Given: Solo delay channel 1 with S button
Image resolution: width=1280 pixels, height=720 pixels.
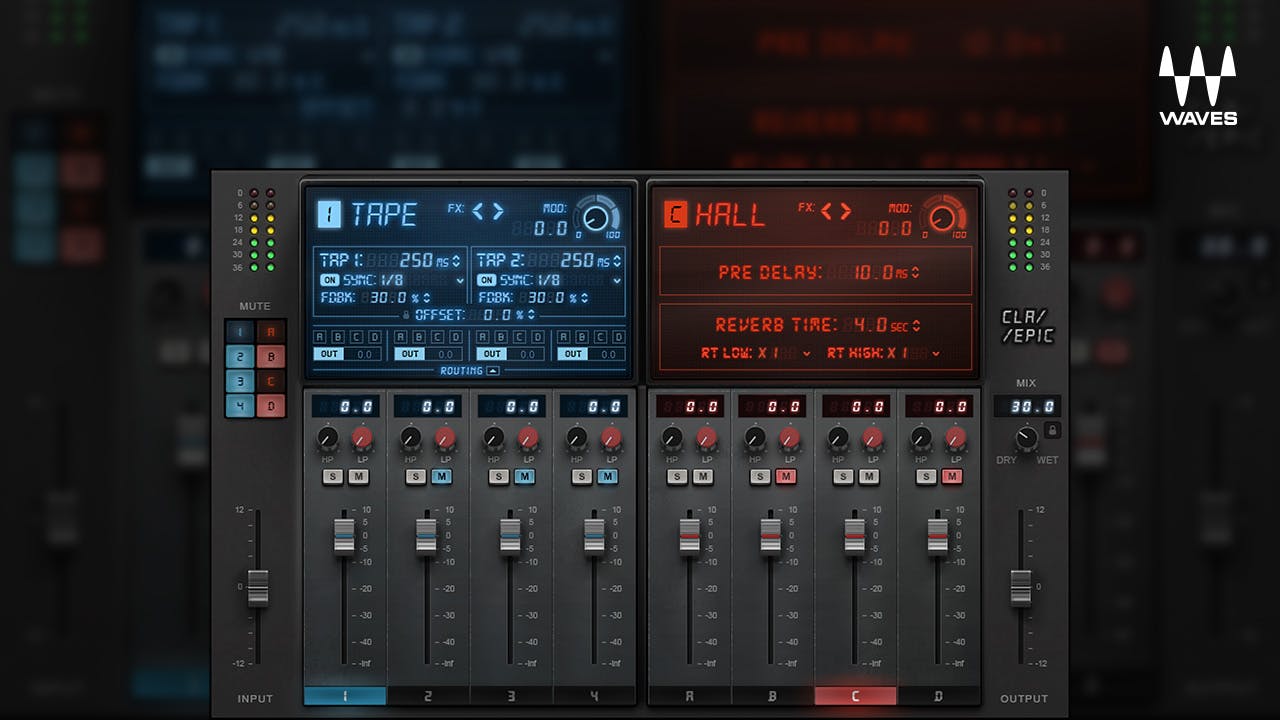Looking at the screenshot, I should click(x=333, y=477).
